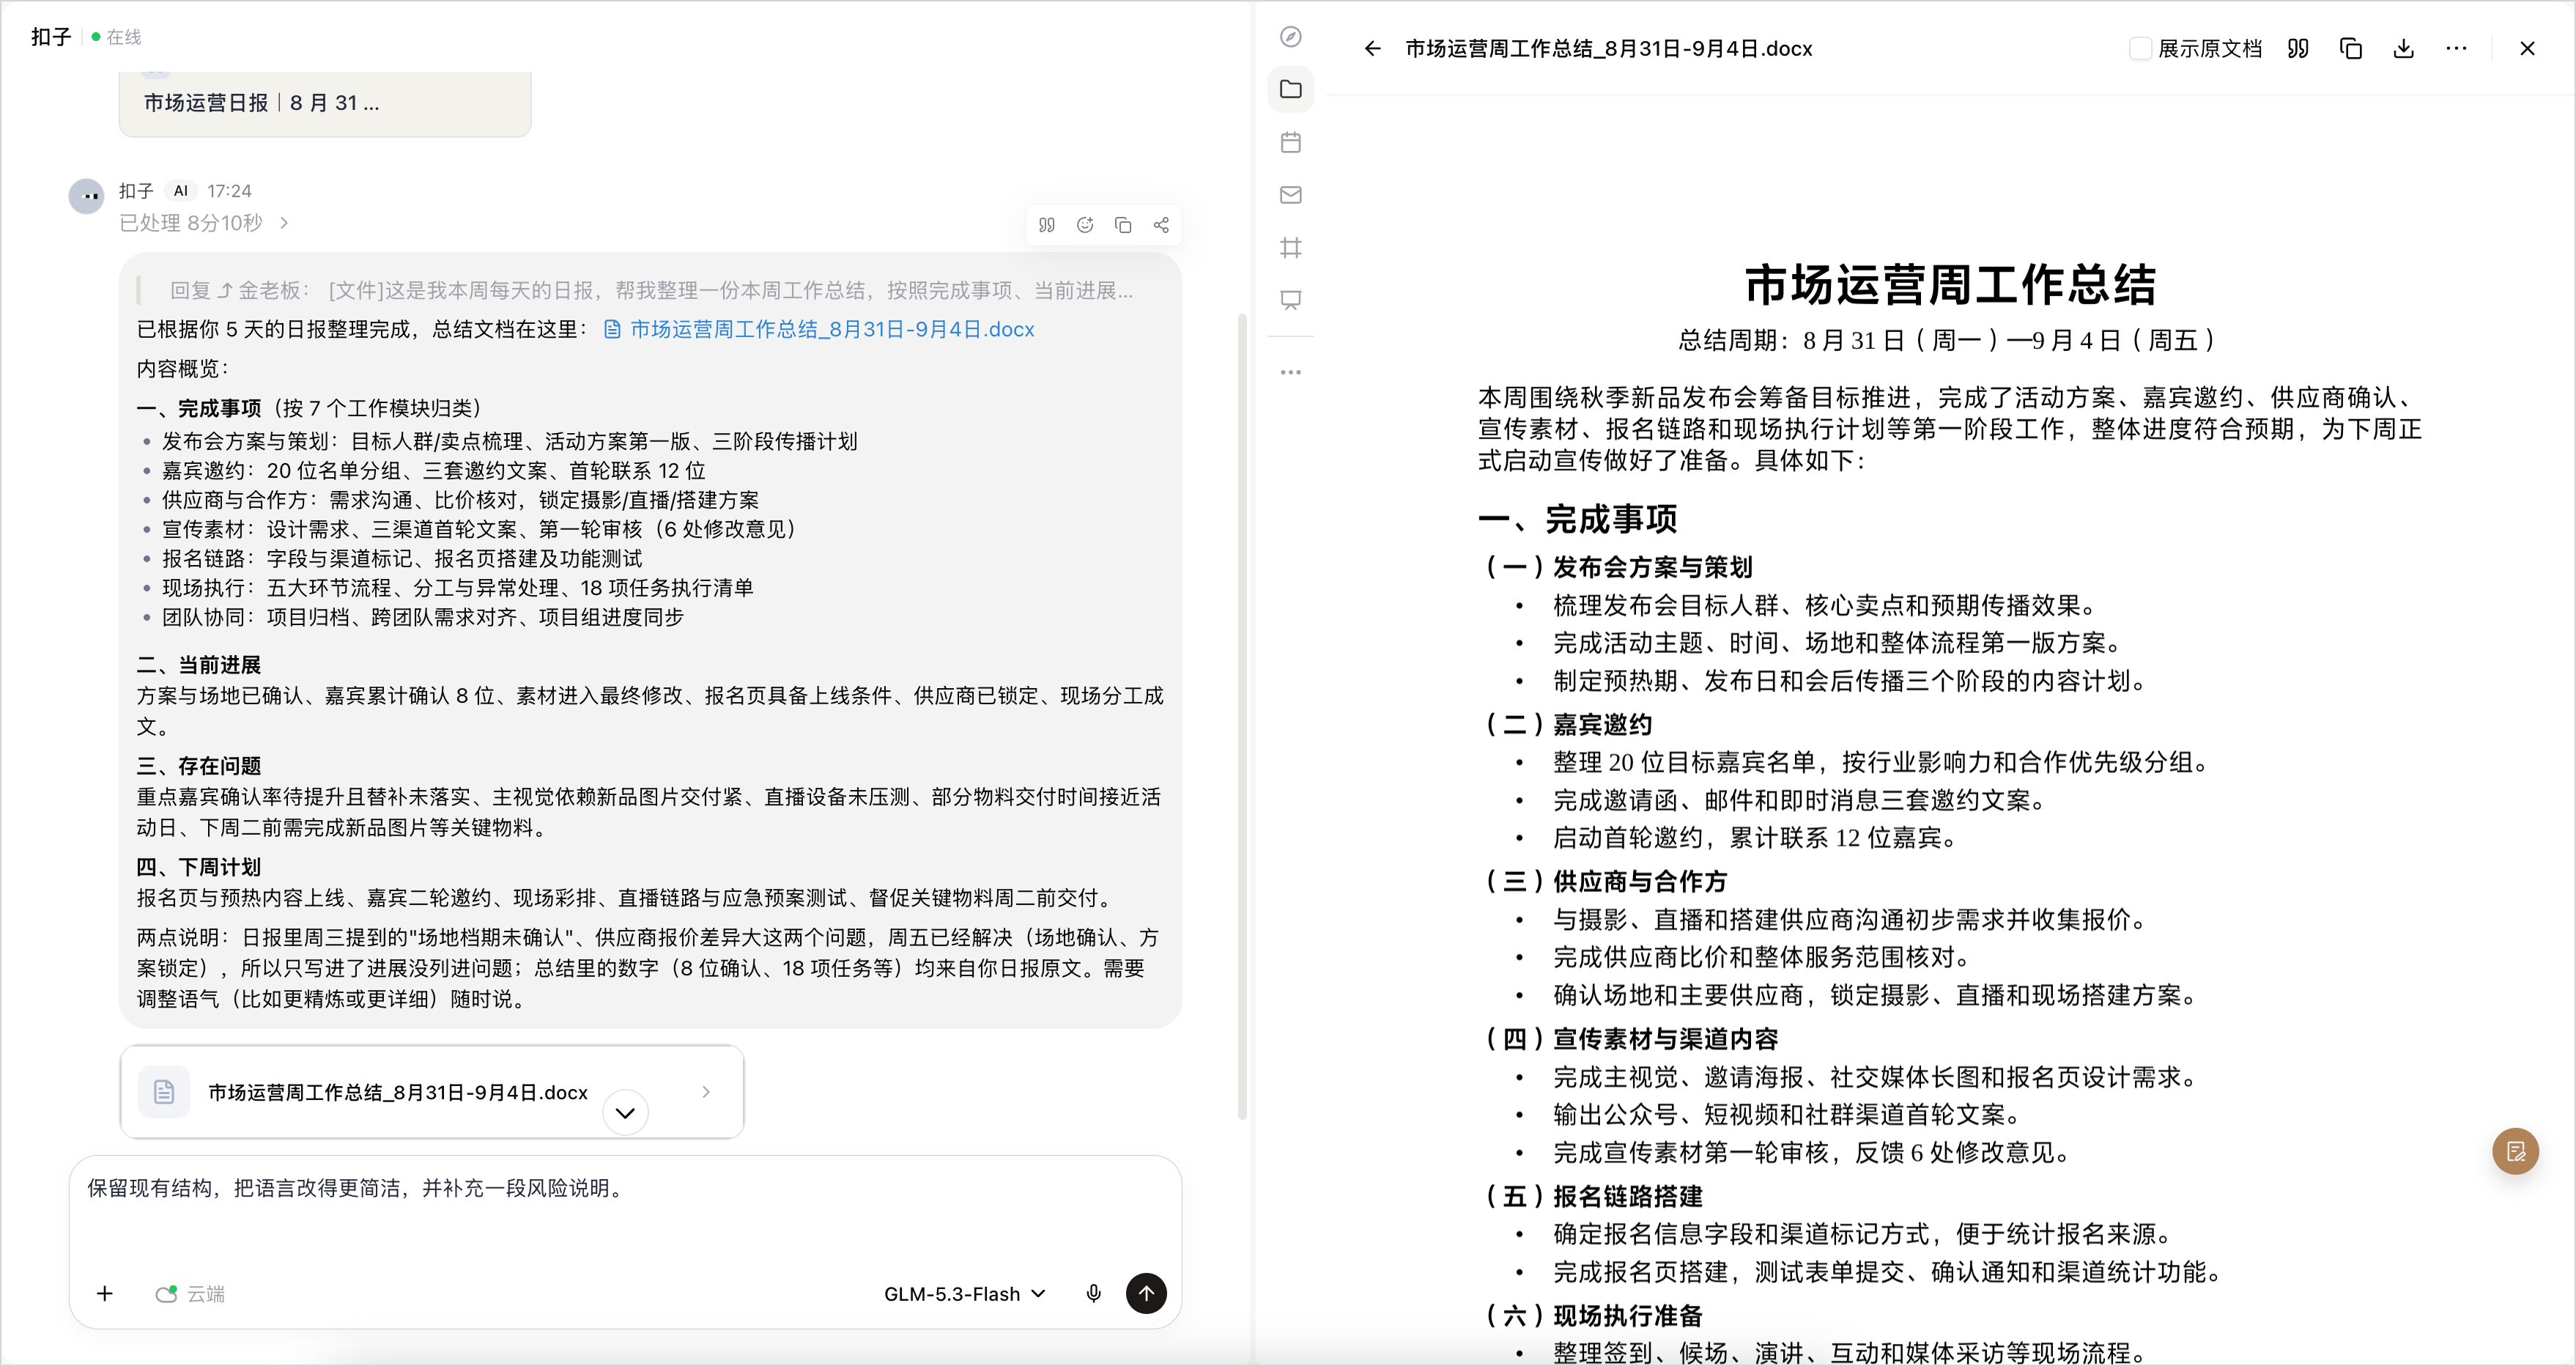This screenshot has width=2576, height=1366.
Task: Click the AI badge beside 扣子
Action: (180, 190)
